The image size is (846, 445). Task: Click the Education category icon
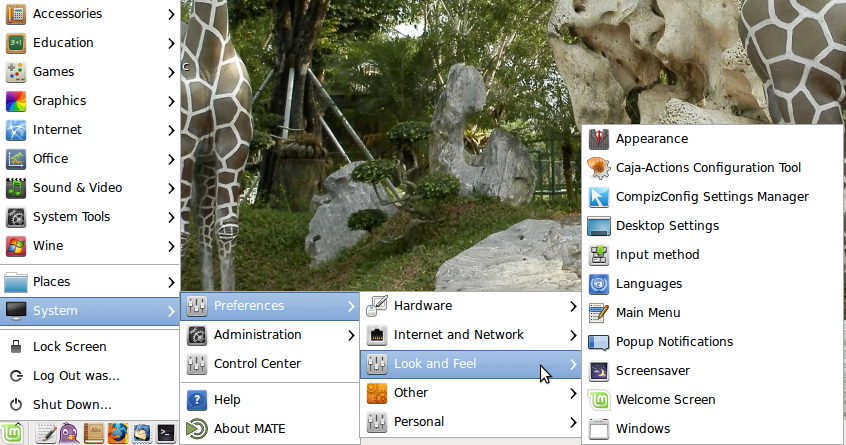pyautogui.click(x=16, y=43)
